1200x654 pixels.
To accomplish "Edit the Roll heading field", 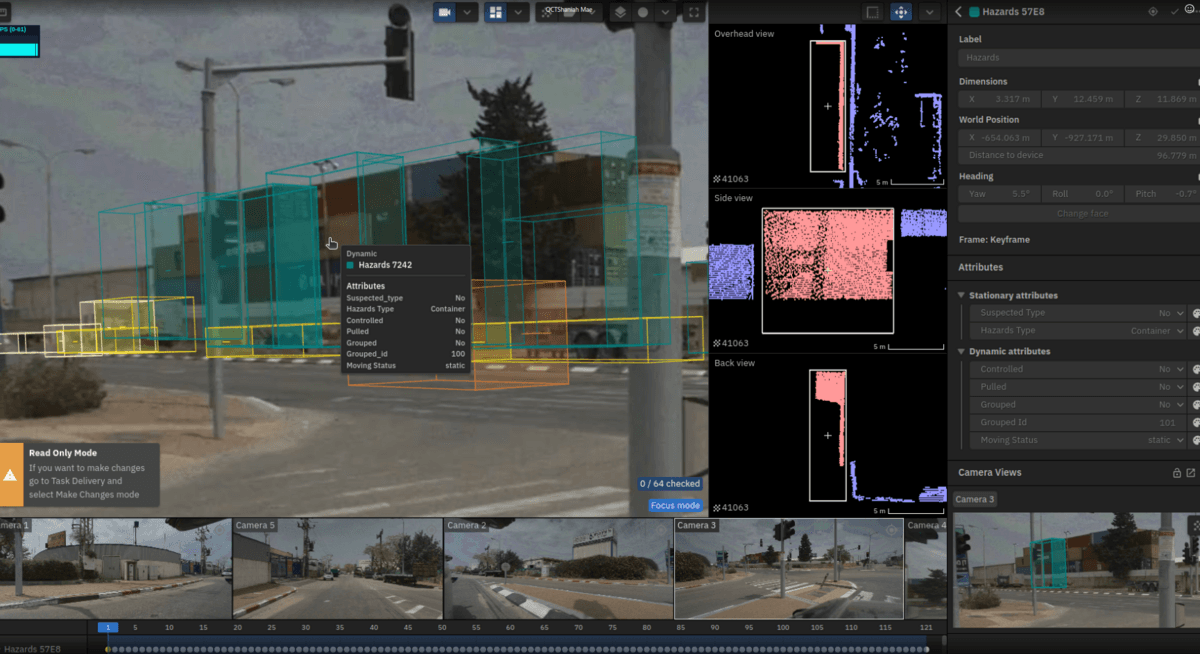I will [1085, 194].
